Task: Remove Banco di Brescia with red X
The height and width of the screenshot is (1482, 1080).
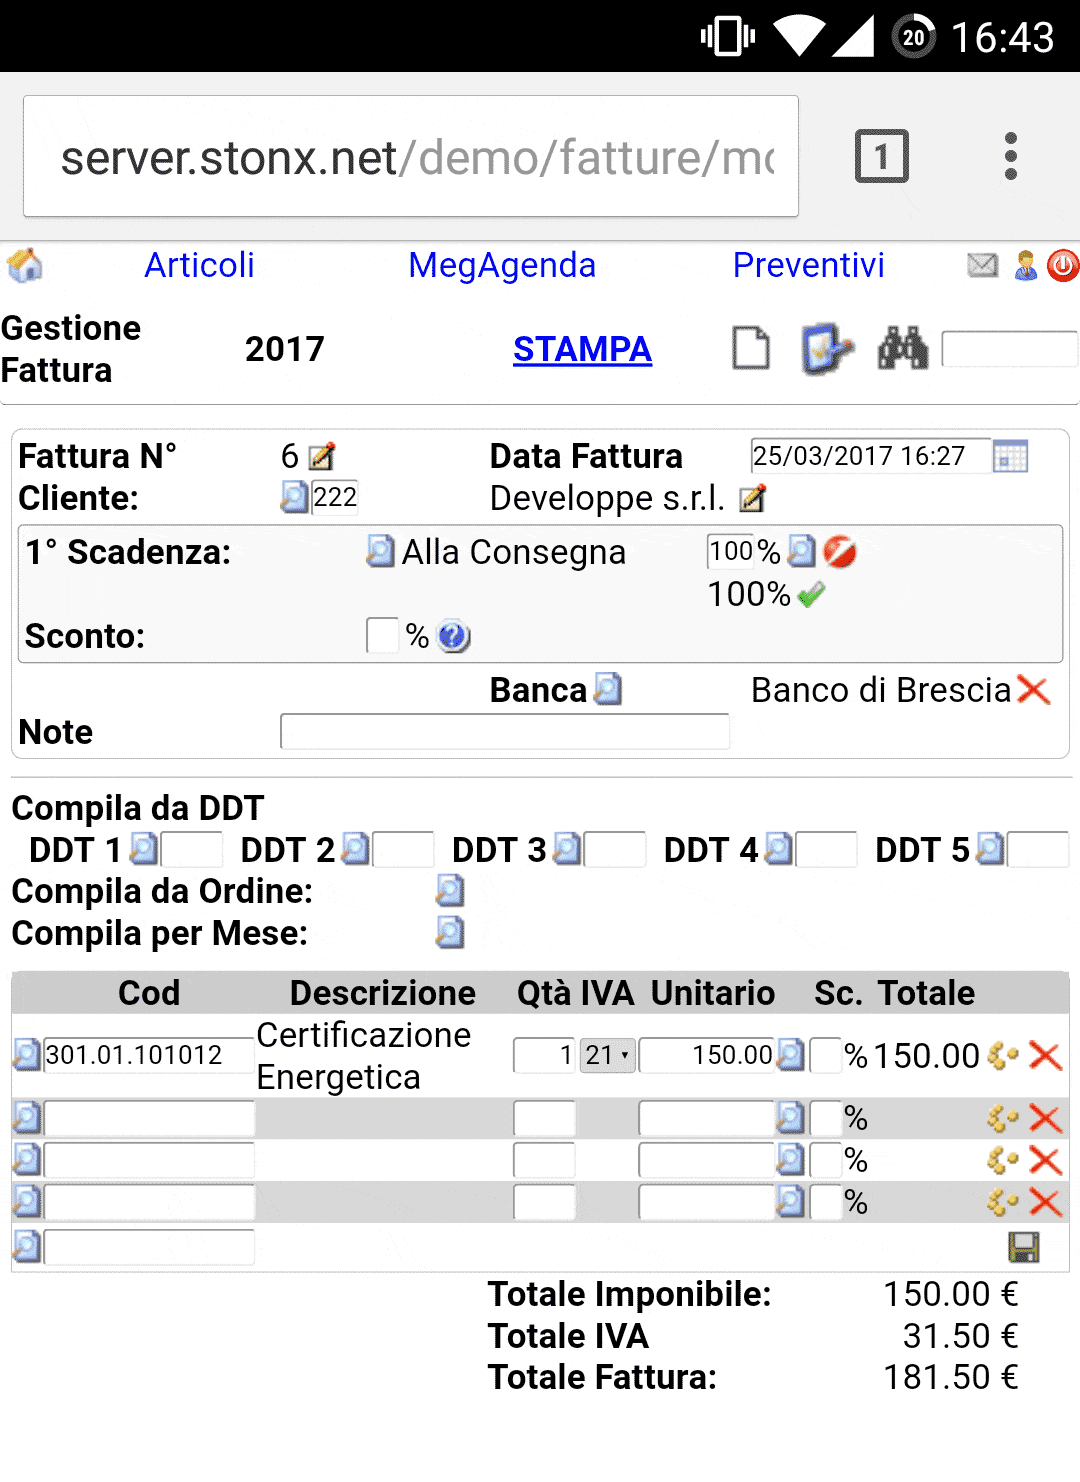Action: coord(1033,690)
